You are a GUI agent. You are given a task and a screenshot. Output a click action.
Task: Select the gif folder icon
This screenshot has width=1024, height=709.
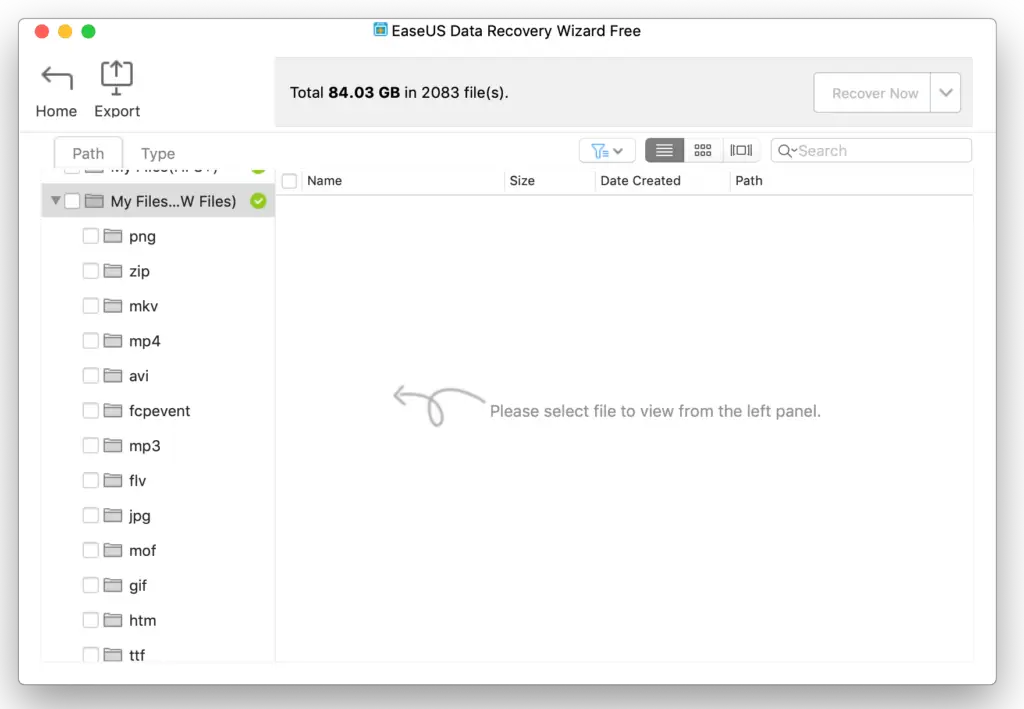(x=113, y=585)
